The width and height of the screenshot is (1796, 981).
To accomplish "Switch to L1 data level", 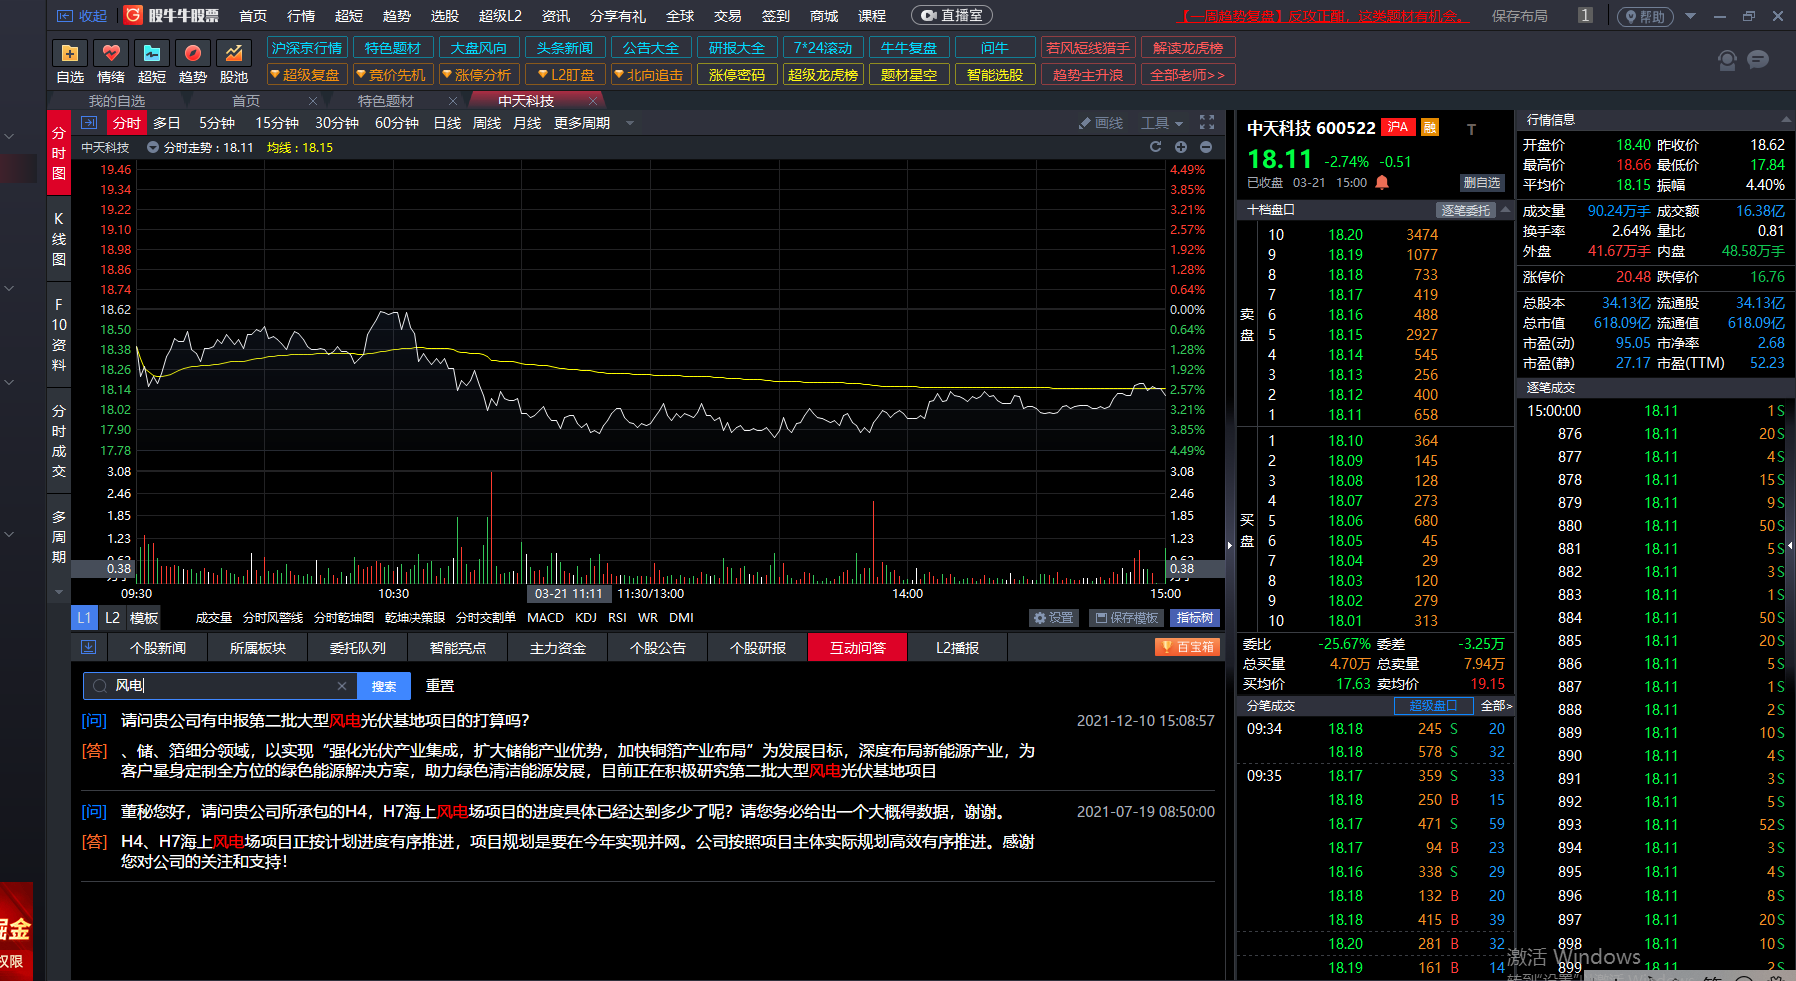I will coord(84,618).
